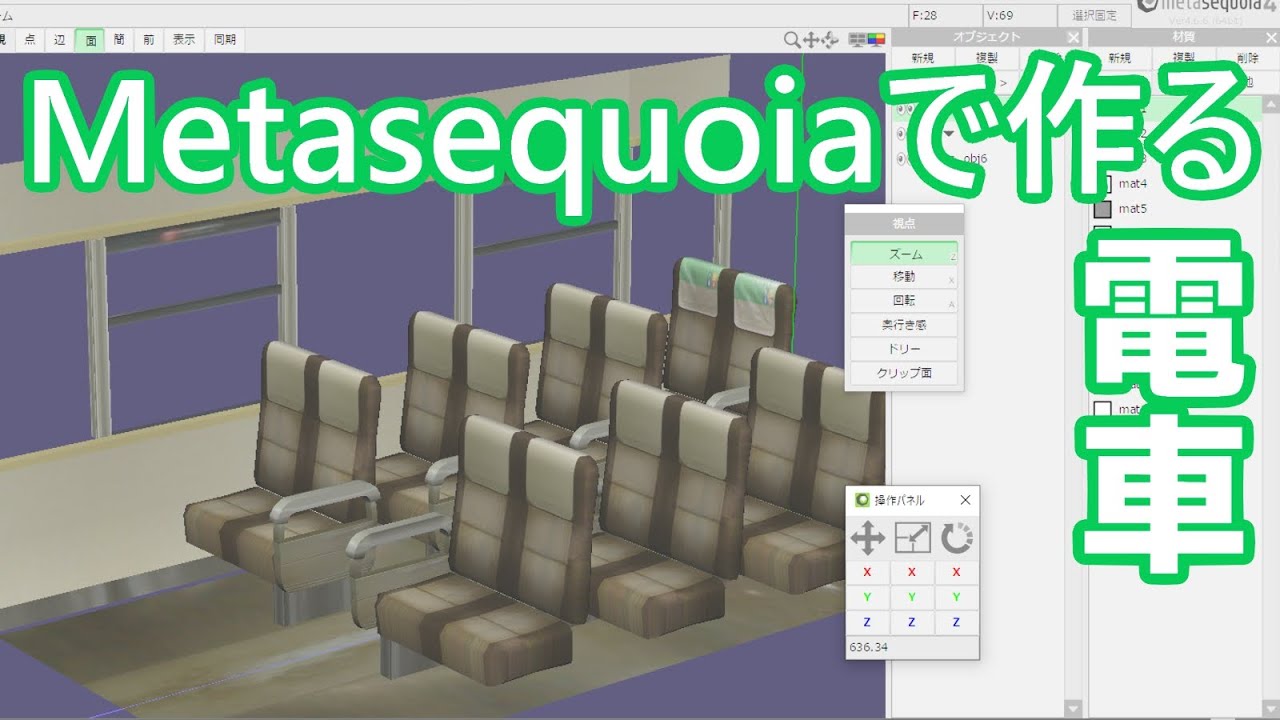This screenshot has width=1280, height=720.
Task: Click the blue Z under the move handle
Action: pos(867,622)
